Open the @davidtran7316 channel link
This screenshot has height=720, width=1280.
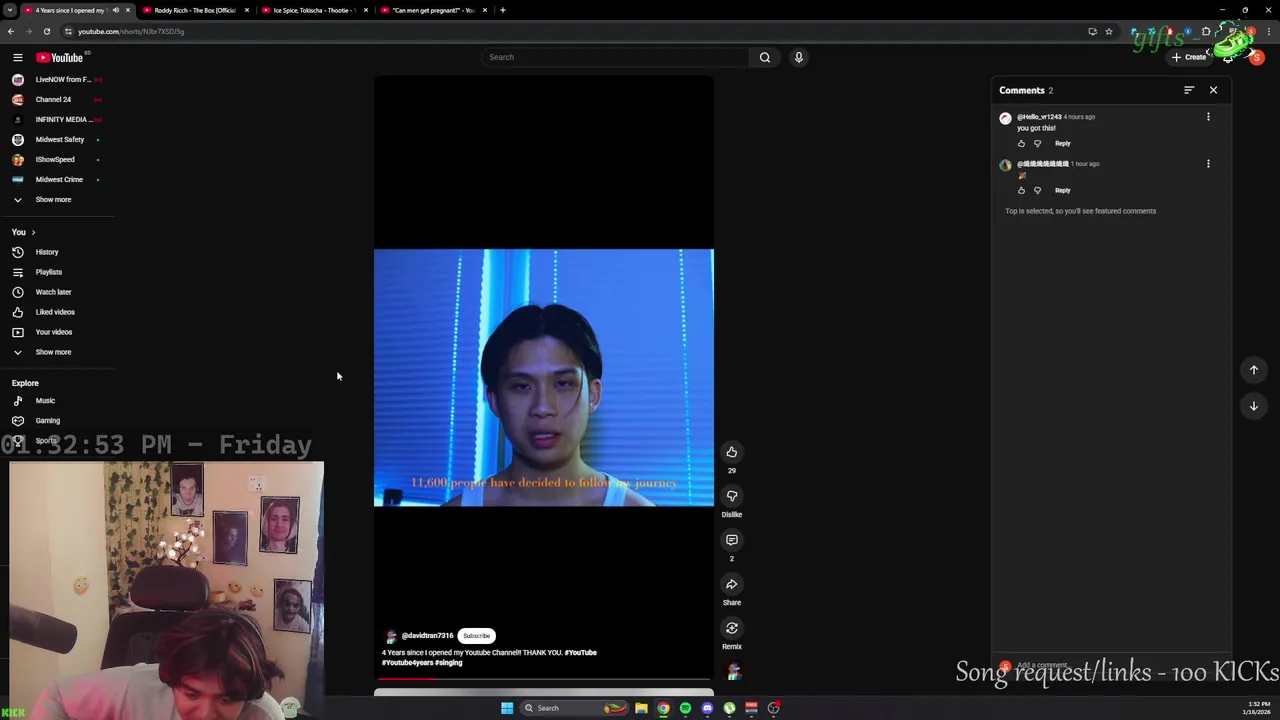tap(427, 636)
